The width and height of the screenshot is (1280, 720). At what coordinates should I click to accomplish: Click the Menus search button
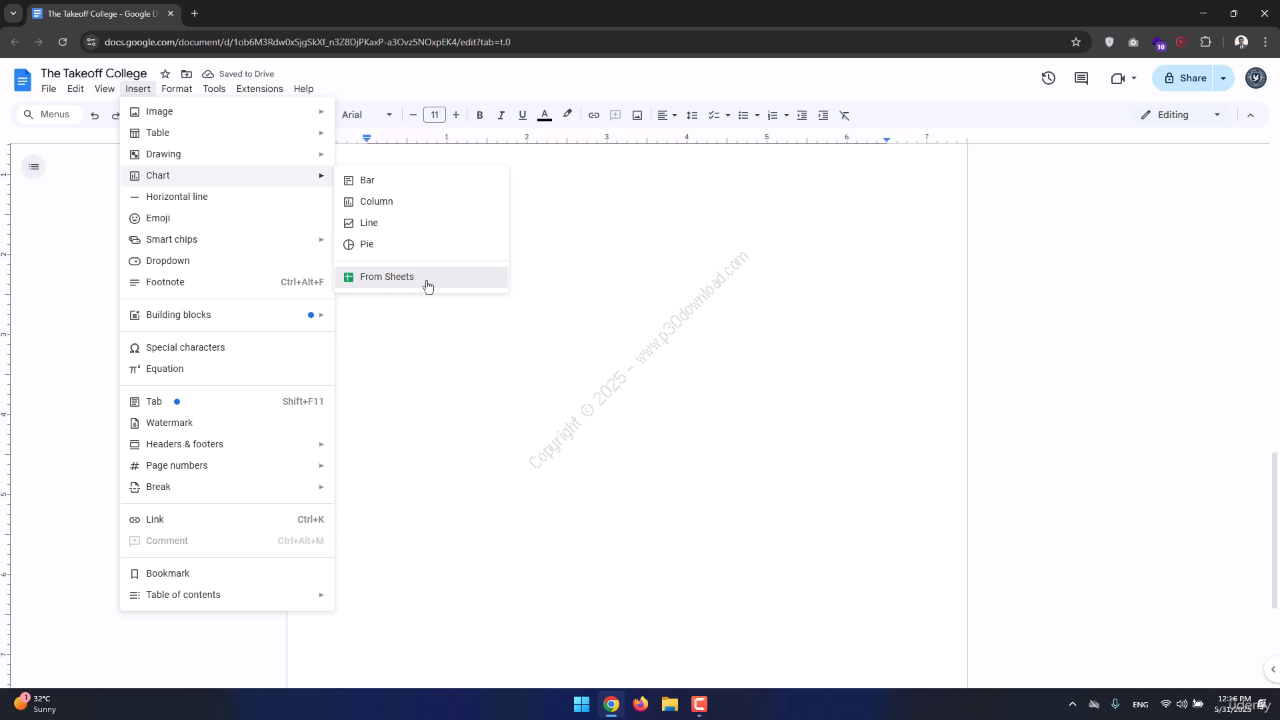(46, 115)
